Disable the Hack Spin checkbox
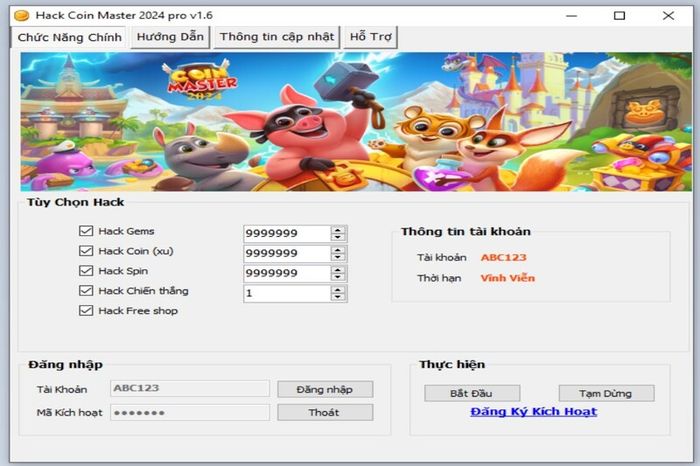This screenshot has height=466, width=700. click(86, 270)
